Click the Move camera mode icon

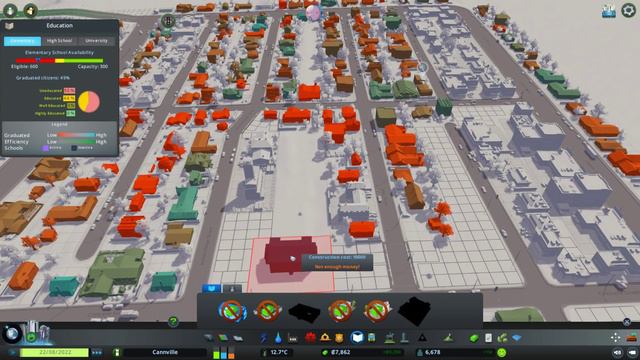tap(616, 338)
